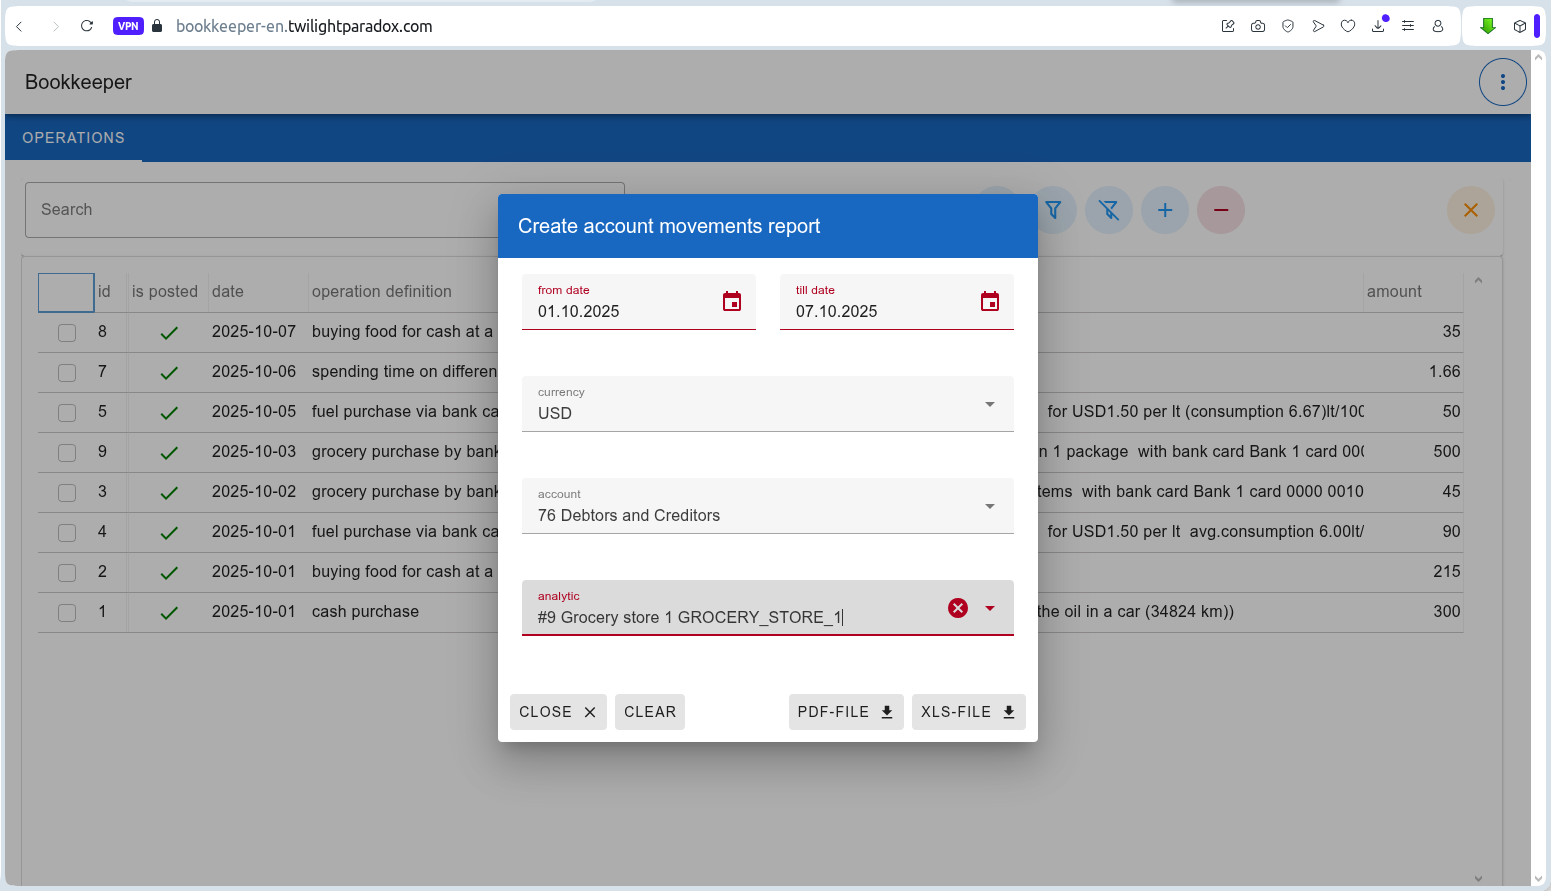Click the orange X close button

pyautogui.click(x=1470, y=210)
